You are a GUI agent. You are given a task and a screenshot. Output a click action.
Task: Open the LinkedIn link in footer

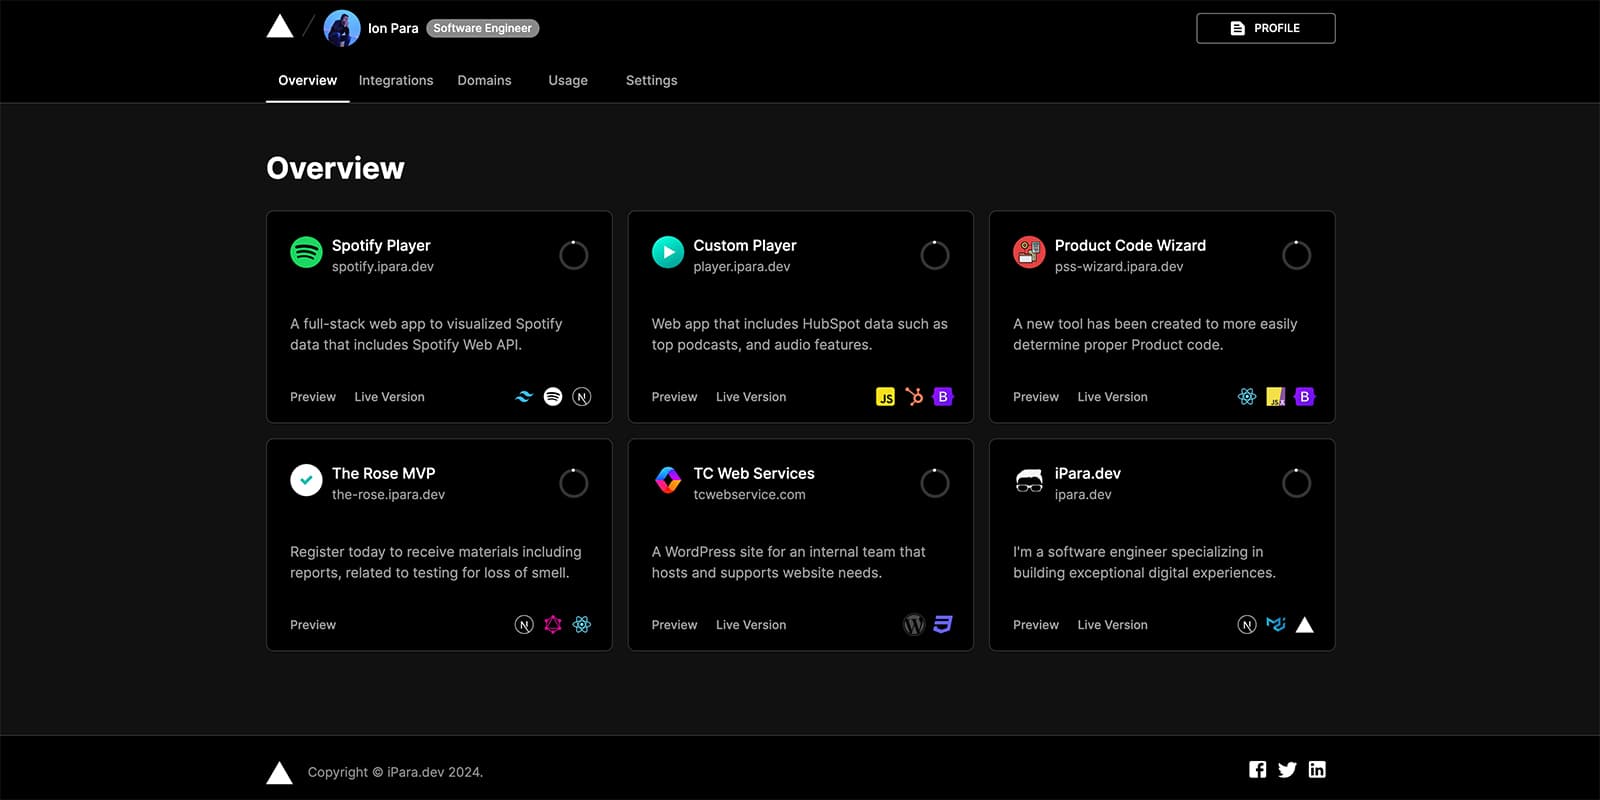pos(1317,769)
